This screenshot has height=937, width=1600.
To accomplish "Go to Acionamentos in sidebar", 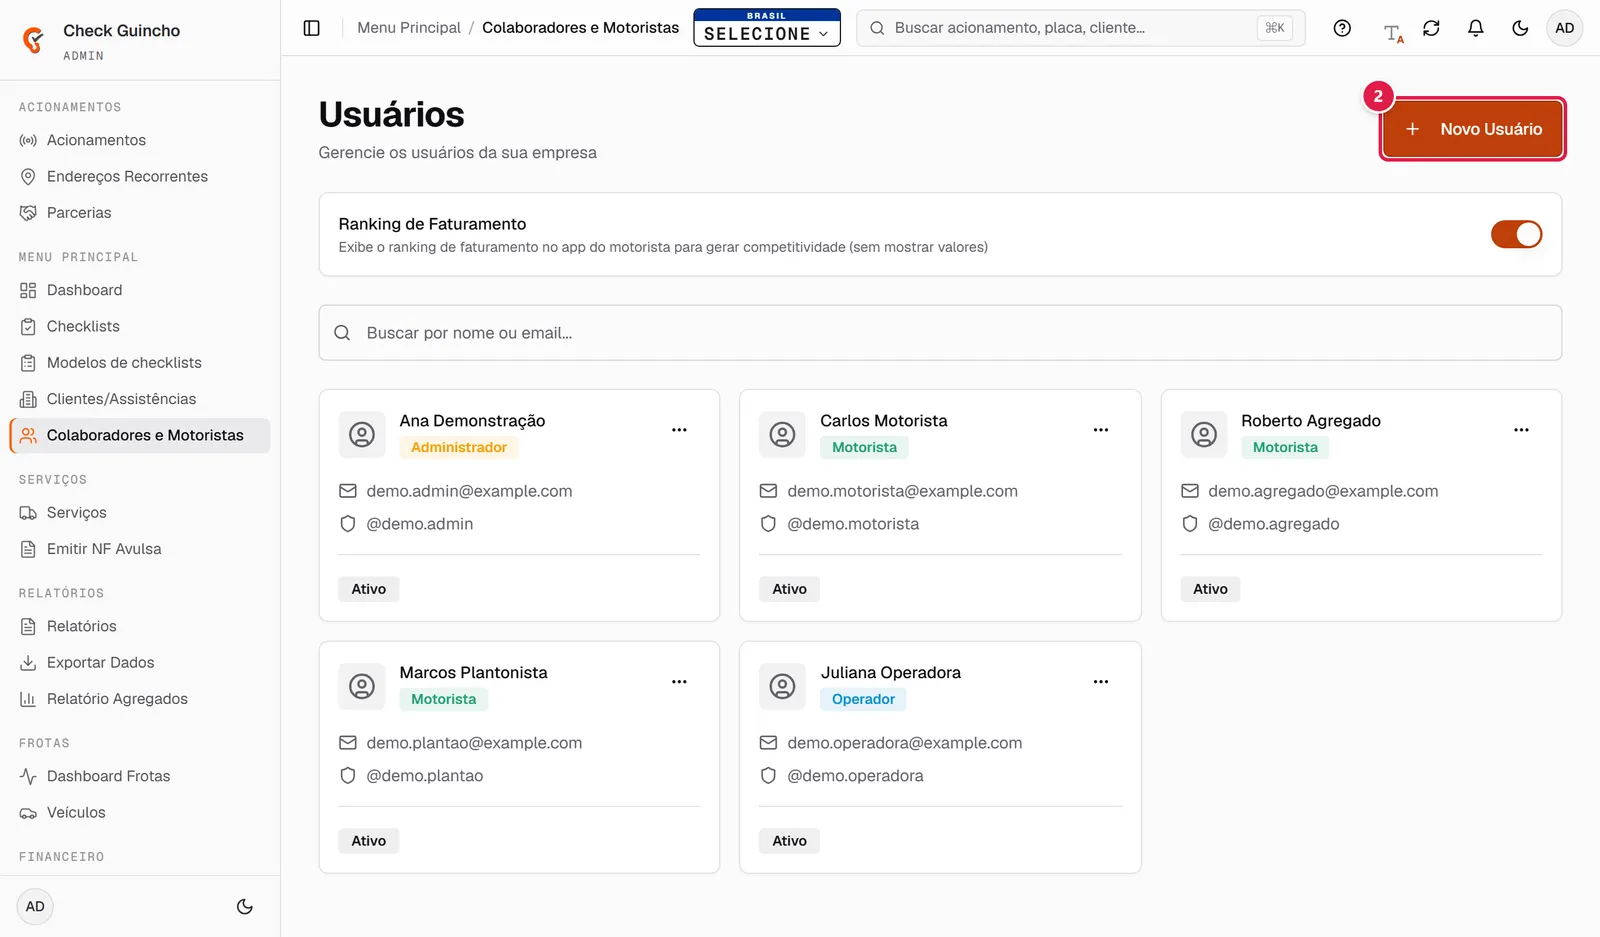I will pyautogui.click(x=140, y=140).
